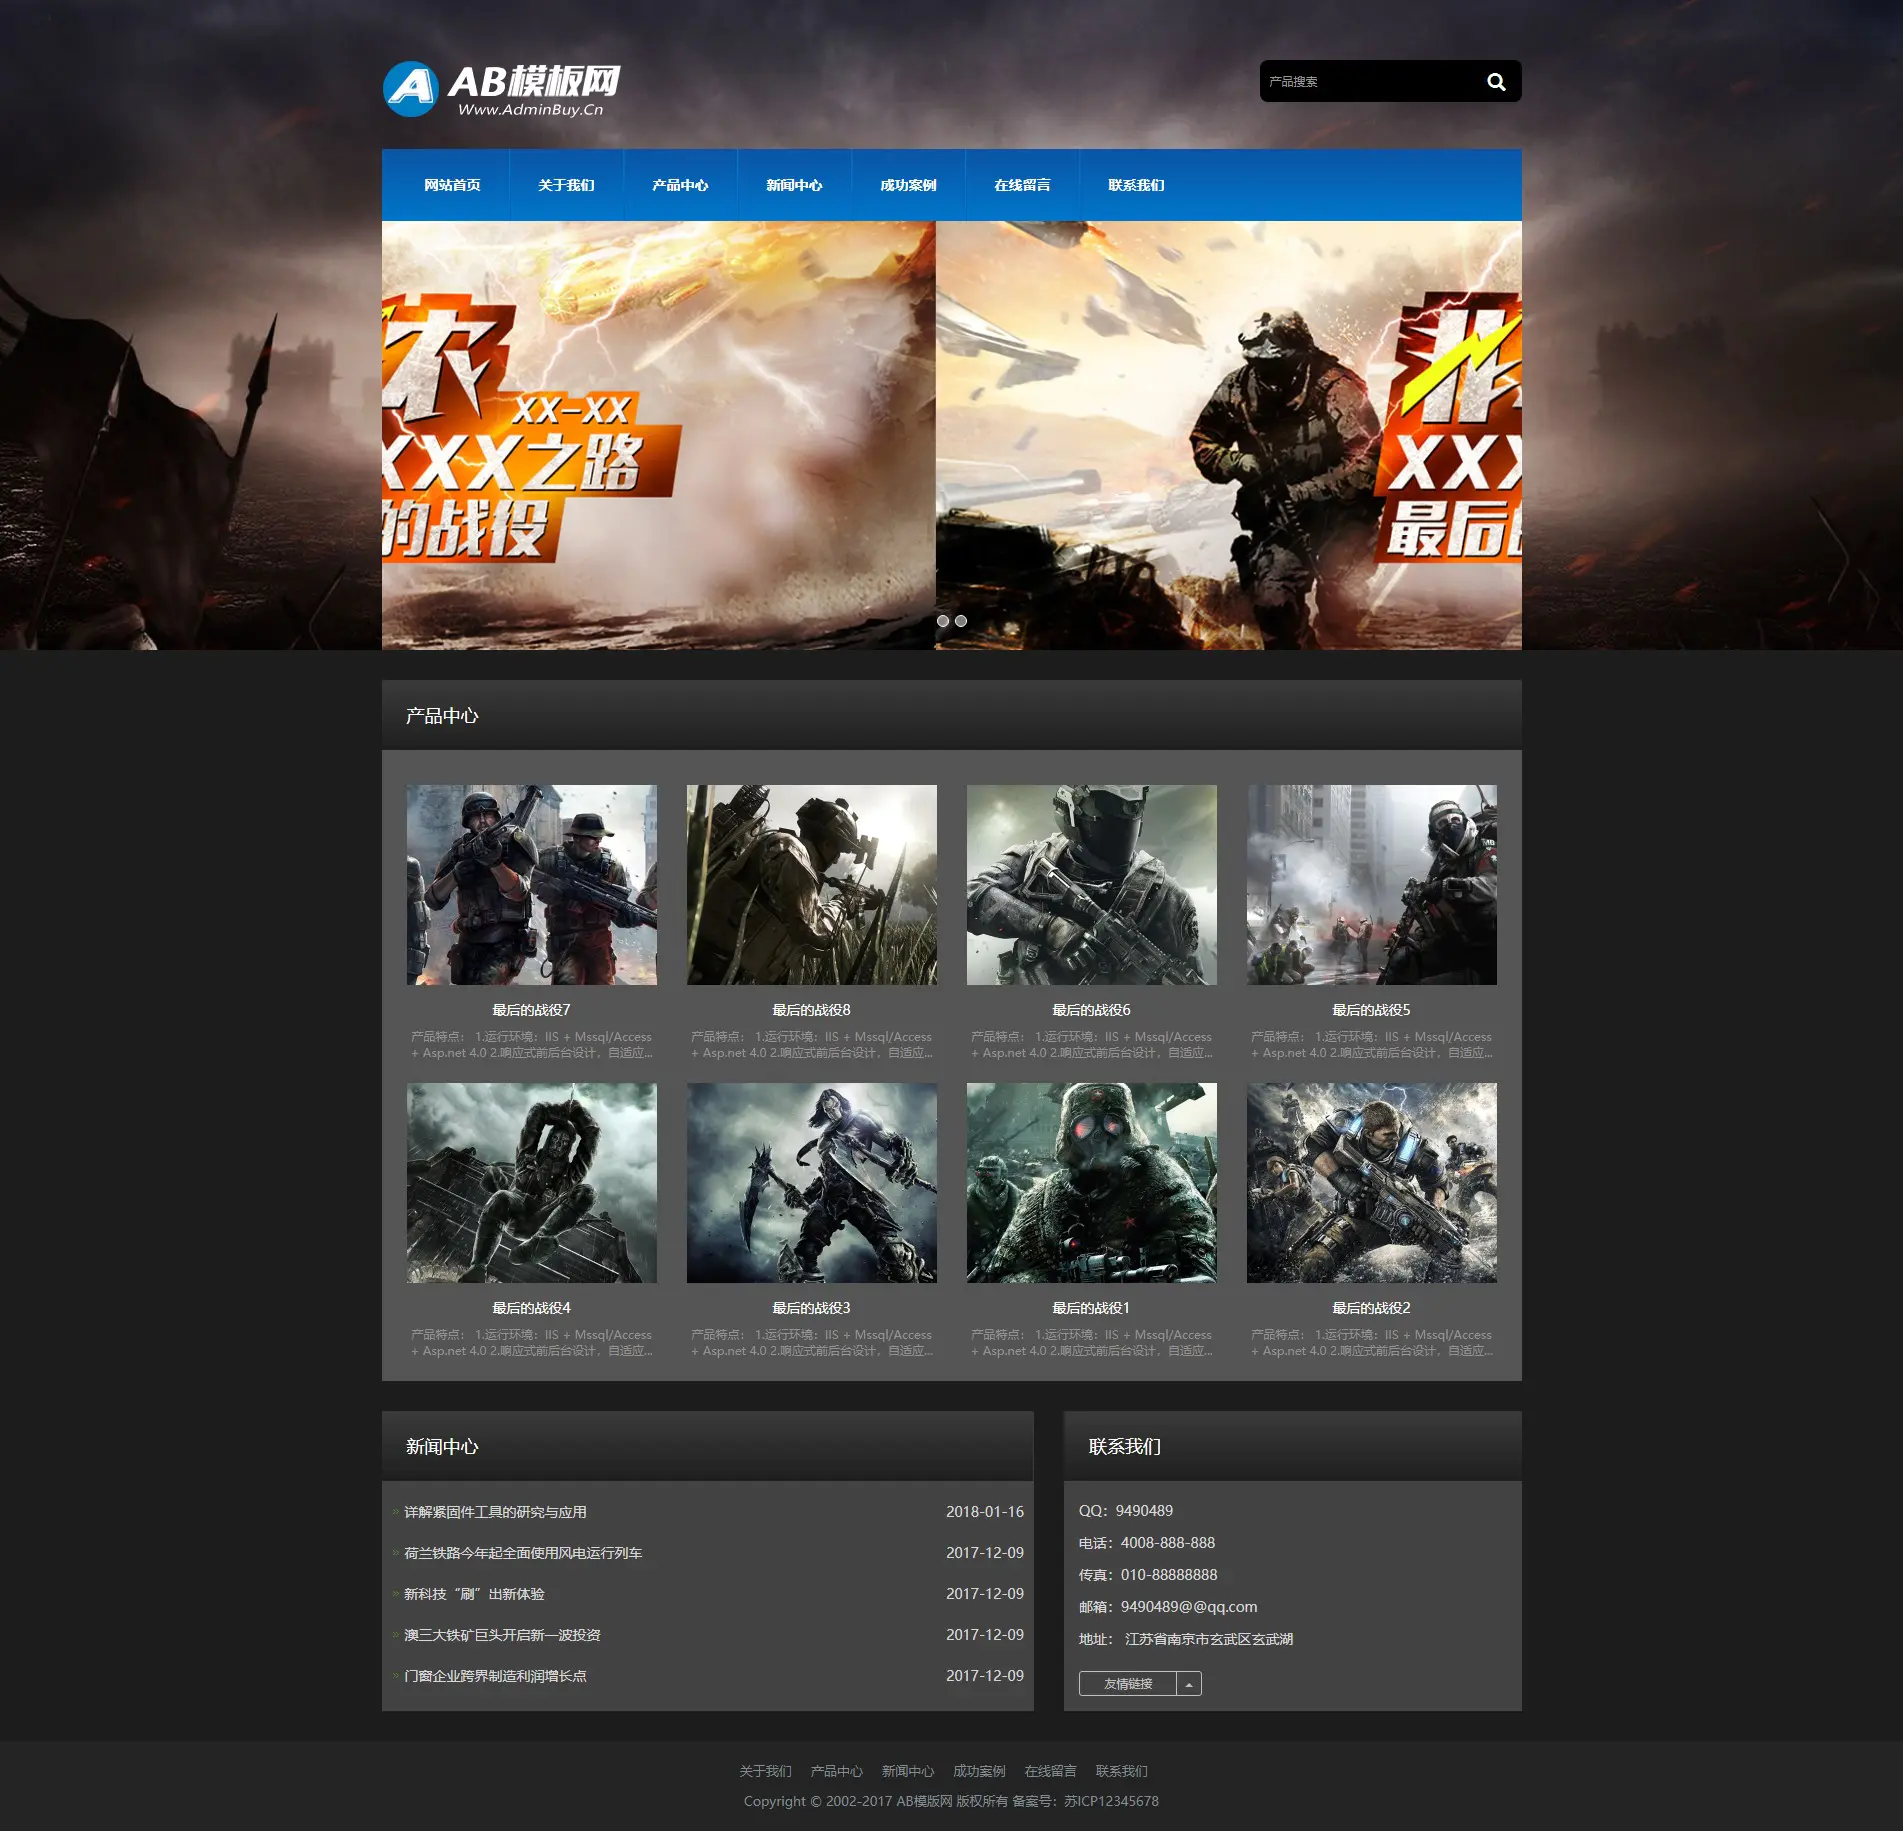Open 网站首页 in the navigation bar
The width and height of the screenshot is (1903, 1831).
pyautogui.click(x=452, y=185)
